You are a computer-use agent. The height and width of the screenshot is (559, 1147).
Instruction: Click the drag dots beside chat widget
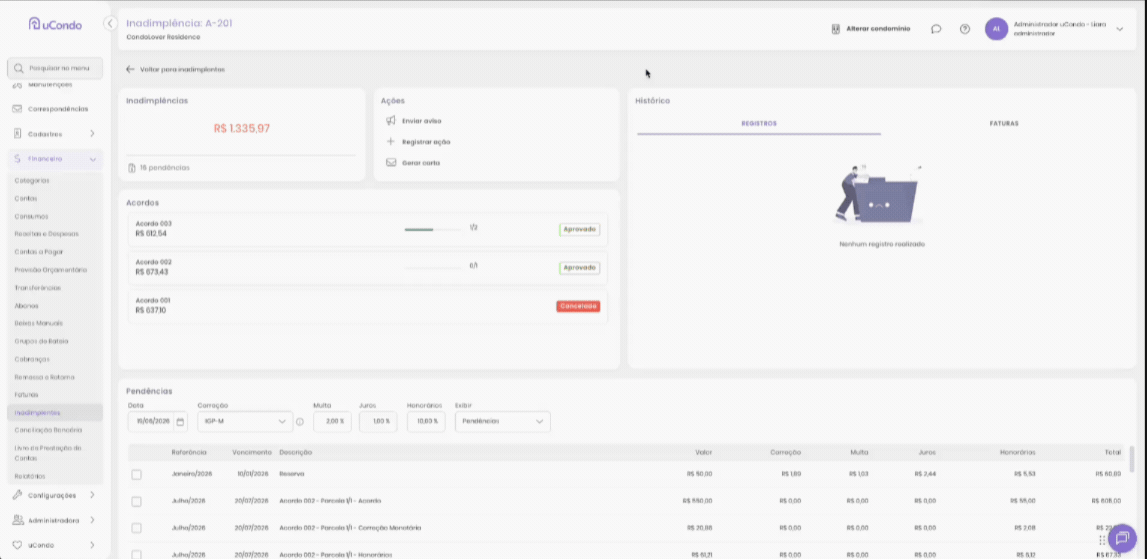tap(1102, 540)
